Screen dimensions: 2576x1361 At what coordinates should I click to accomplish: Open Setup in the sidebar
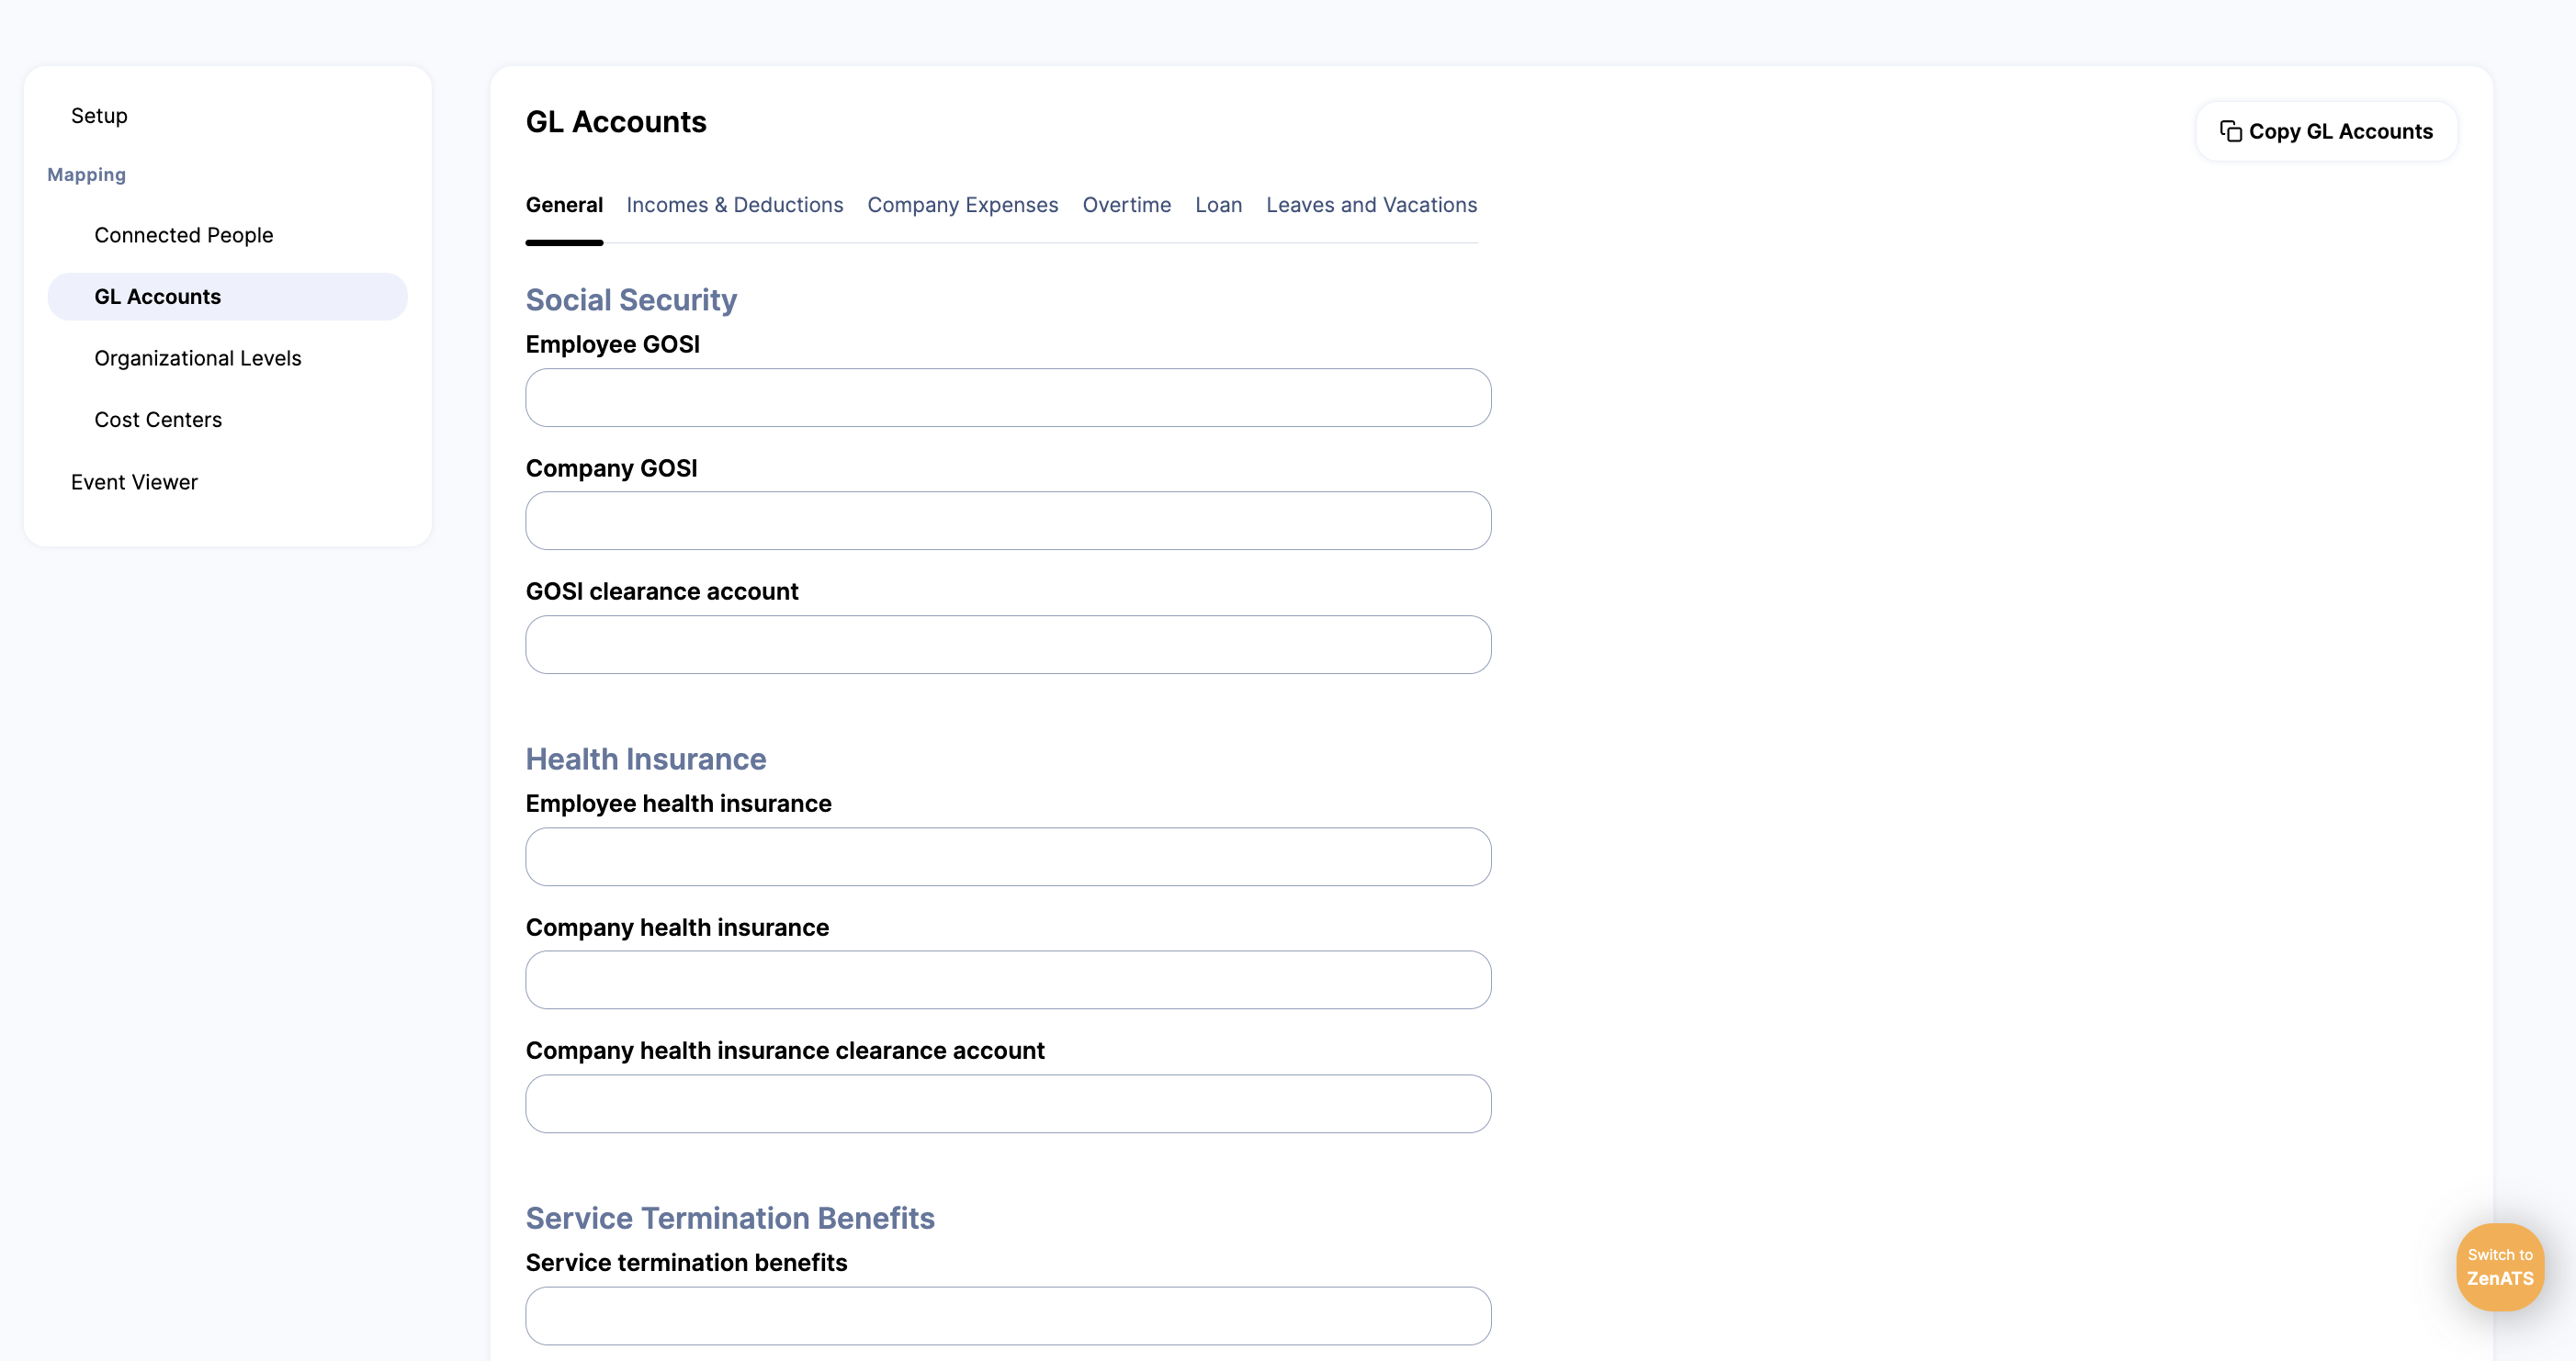coord(99,116)
